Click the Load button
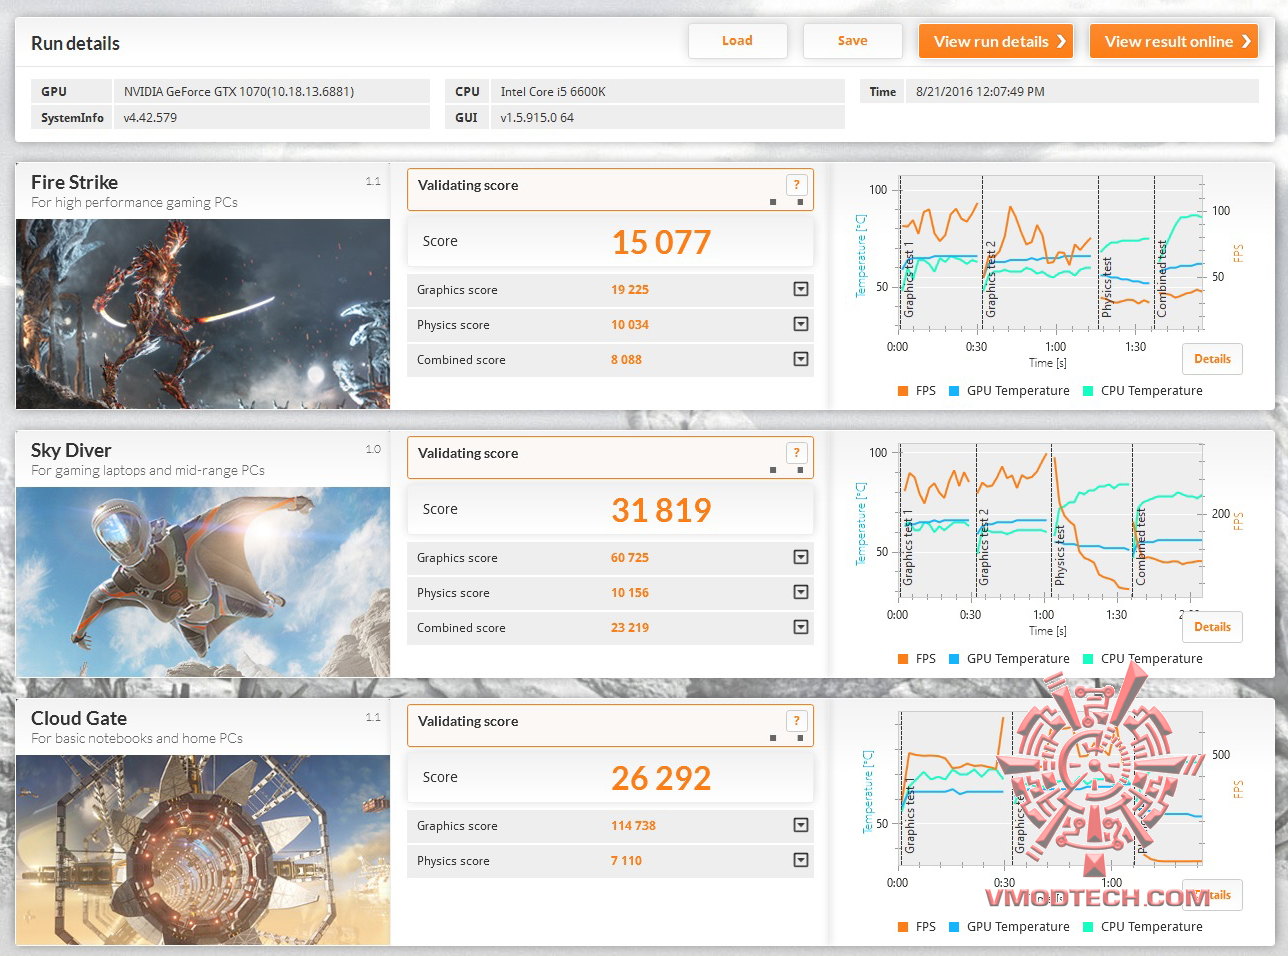The image size is (1288, 956). coord(737,41)
